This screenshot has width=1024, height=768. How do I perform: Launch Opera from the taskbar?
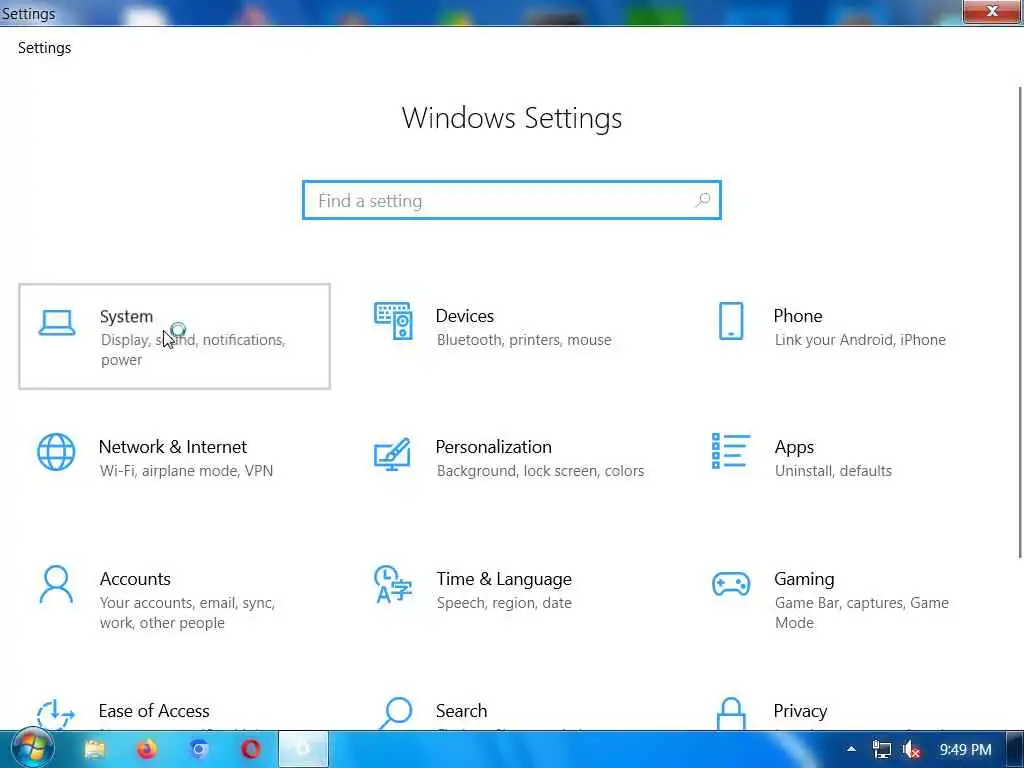pyautogui.click(x=251, y=749)
